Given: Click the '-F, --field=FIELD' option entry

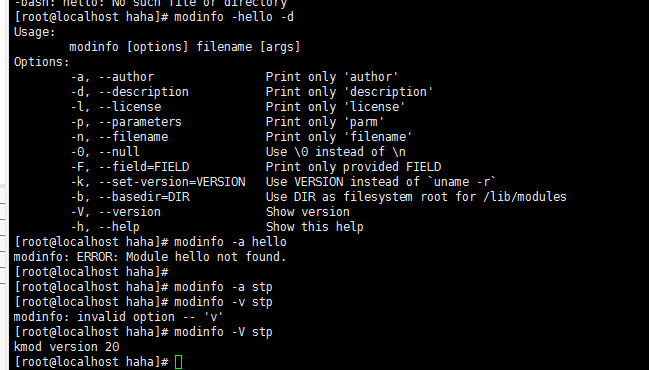Looking at the screenshot, I should 130,167.
